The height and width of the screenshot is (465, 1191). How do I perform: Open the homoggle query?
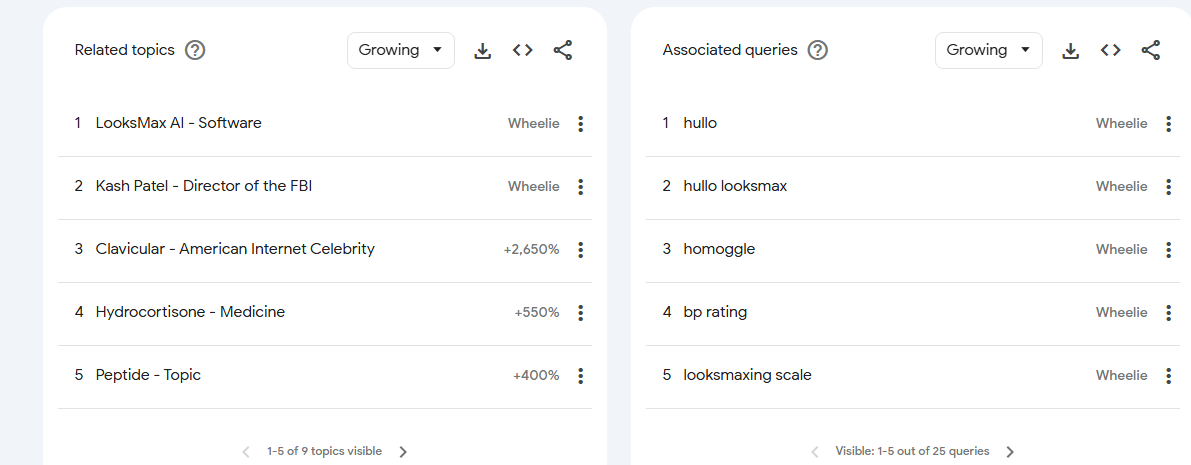tap(719, 249)
